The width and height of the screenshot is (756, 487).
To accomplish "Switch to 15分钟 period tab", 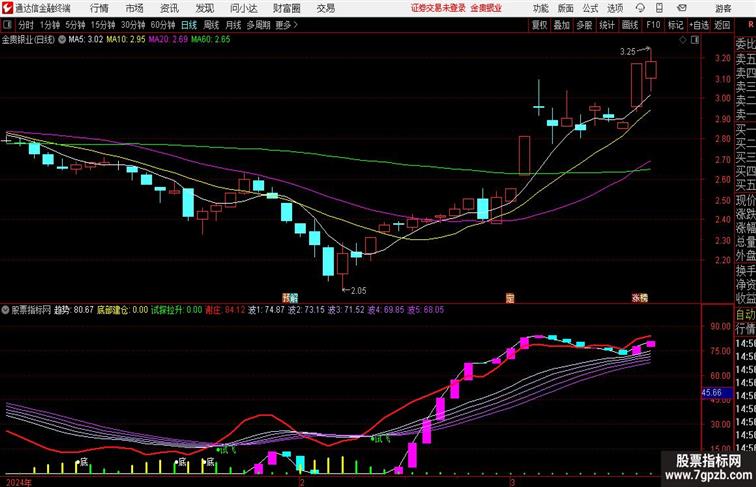I will pyautogui.click(x=103, y=25).
